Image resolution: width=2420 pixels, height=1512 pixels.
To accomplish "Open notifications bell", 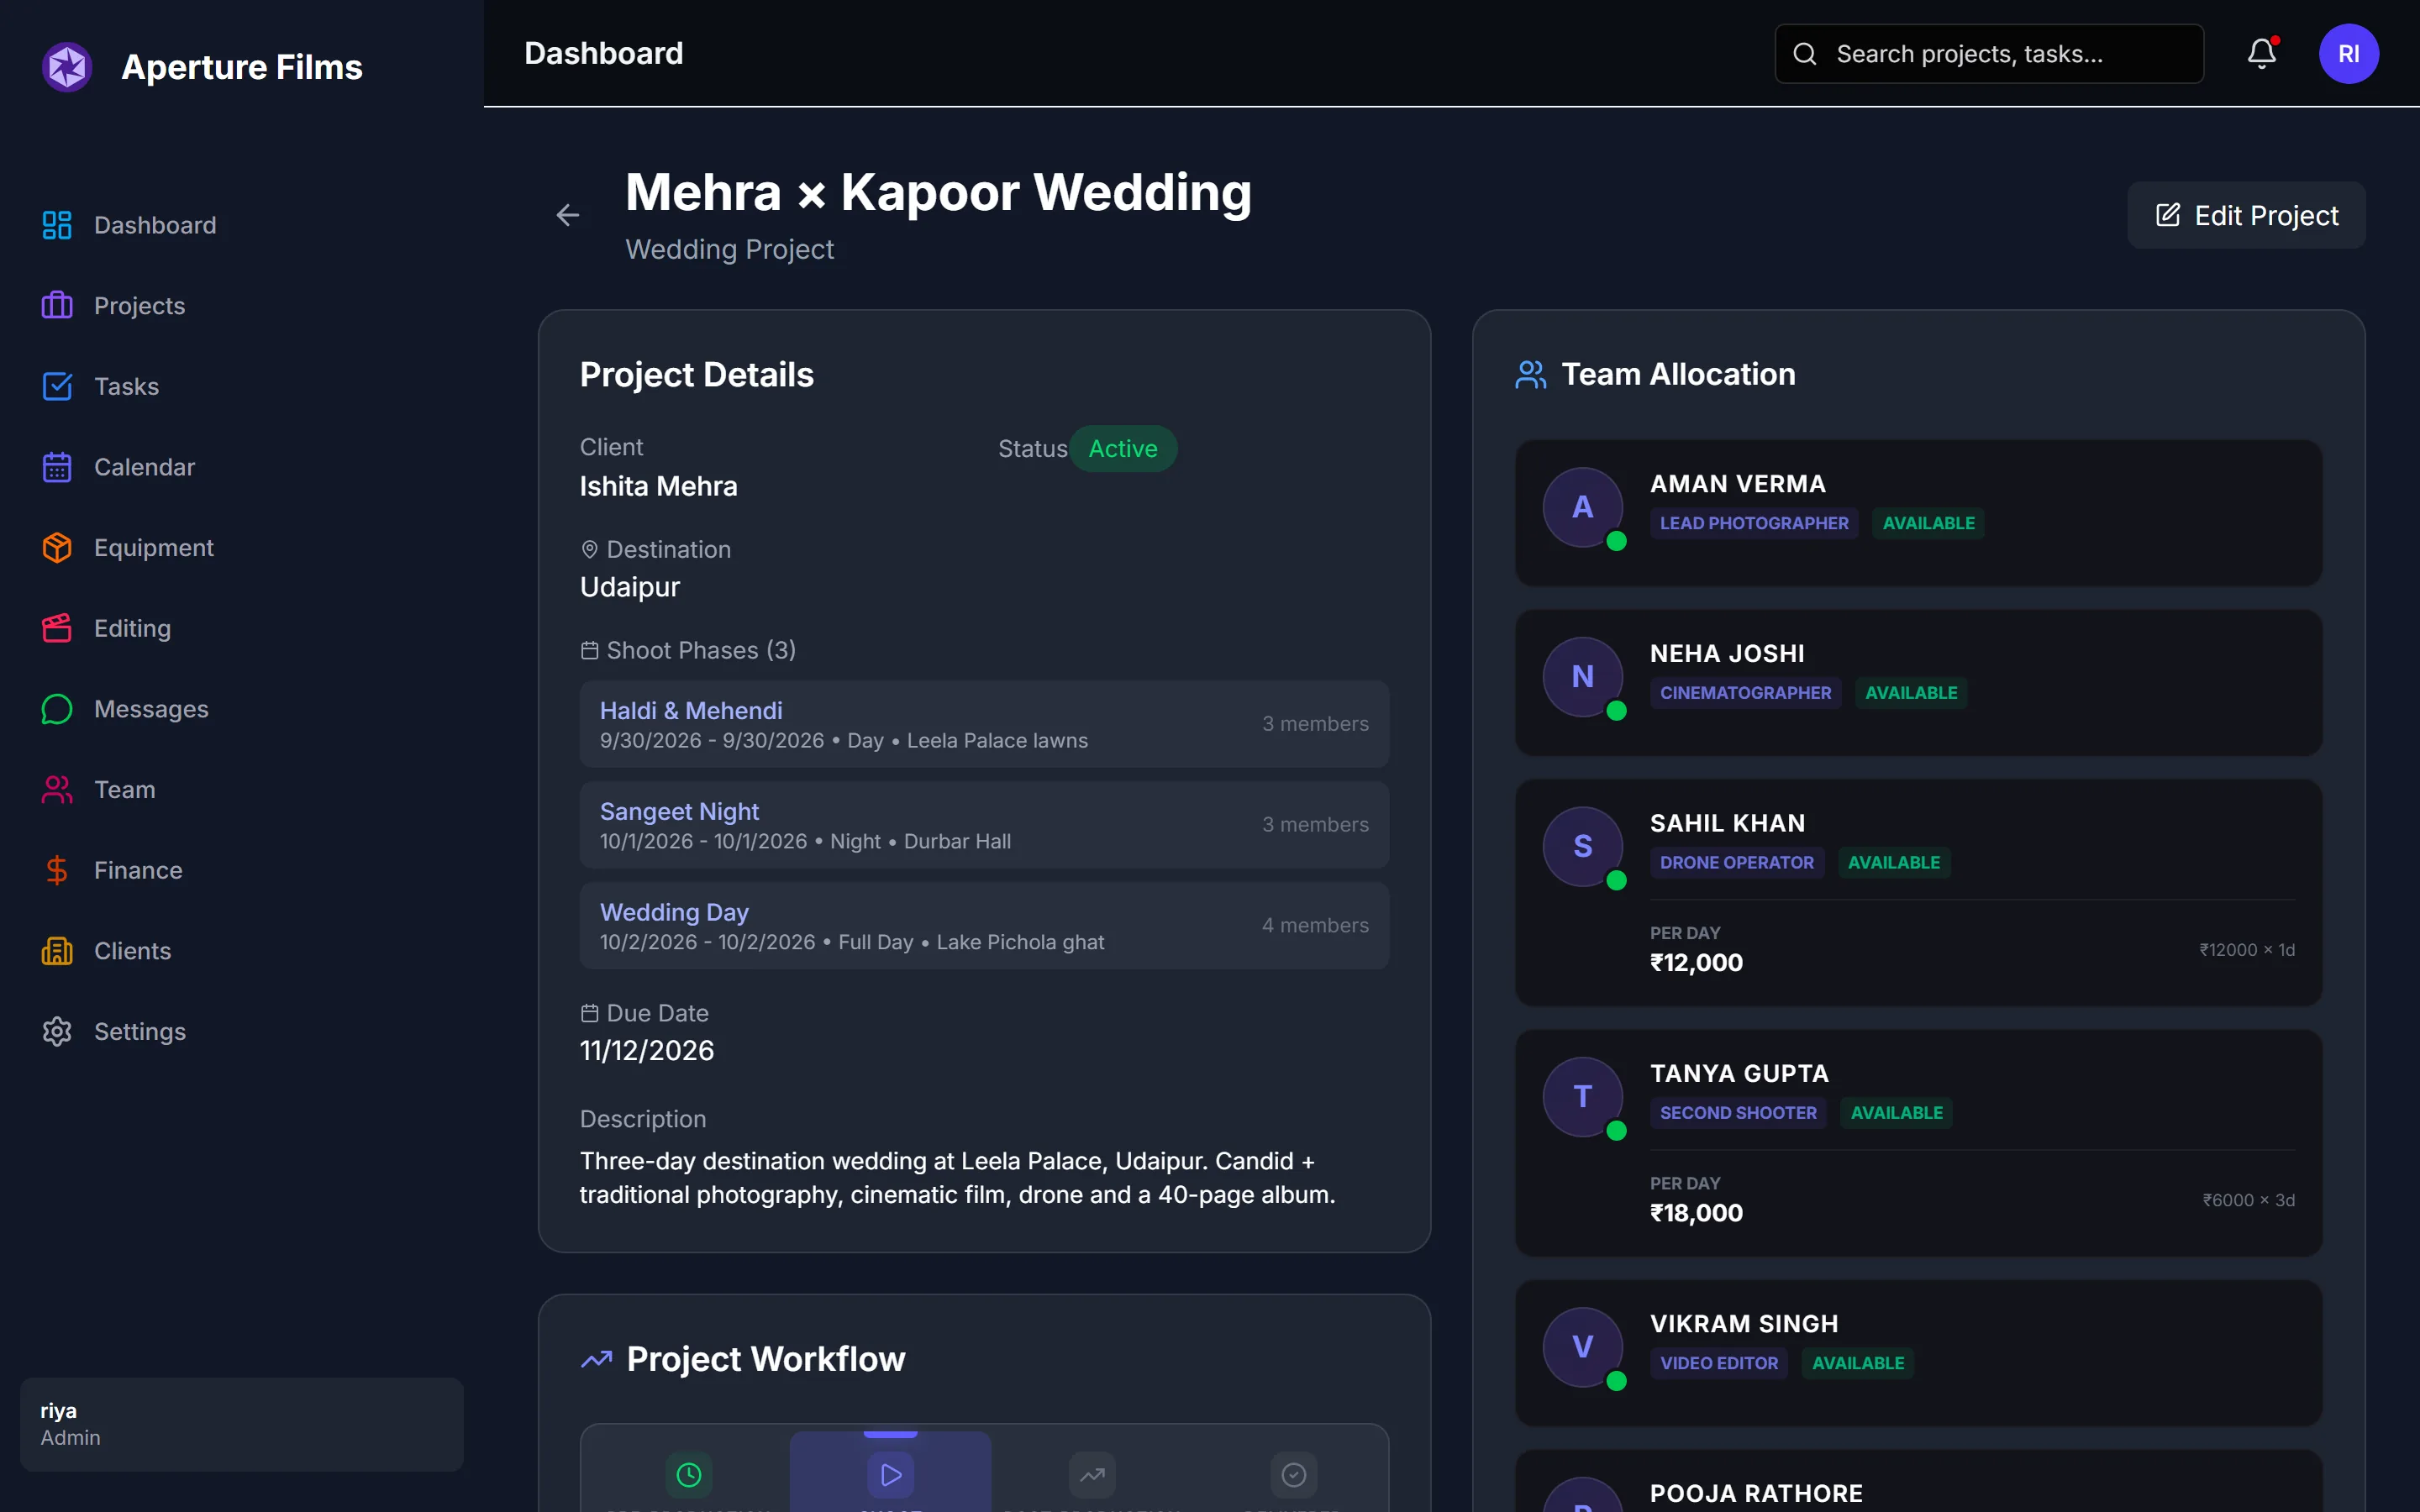I will point(2262,54).
